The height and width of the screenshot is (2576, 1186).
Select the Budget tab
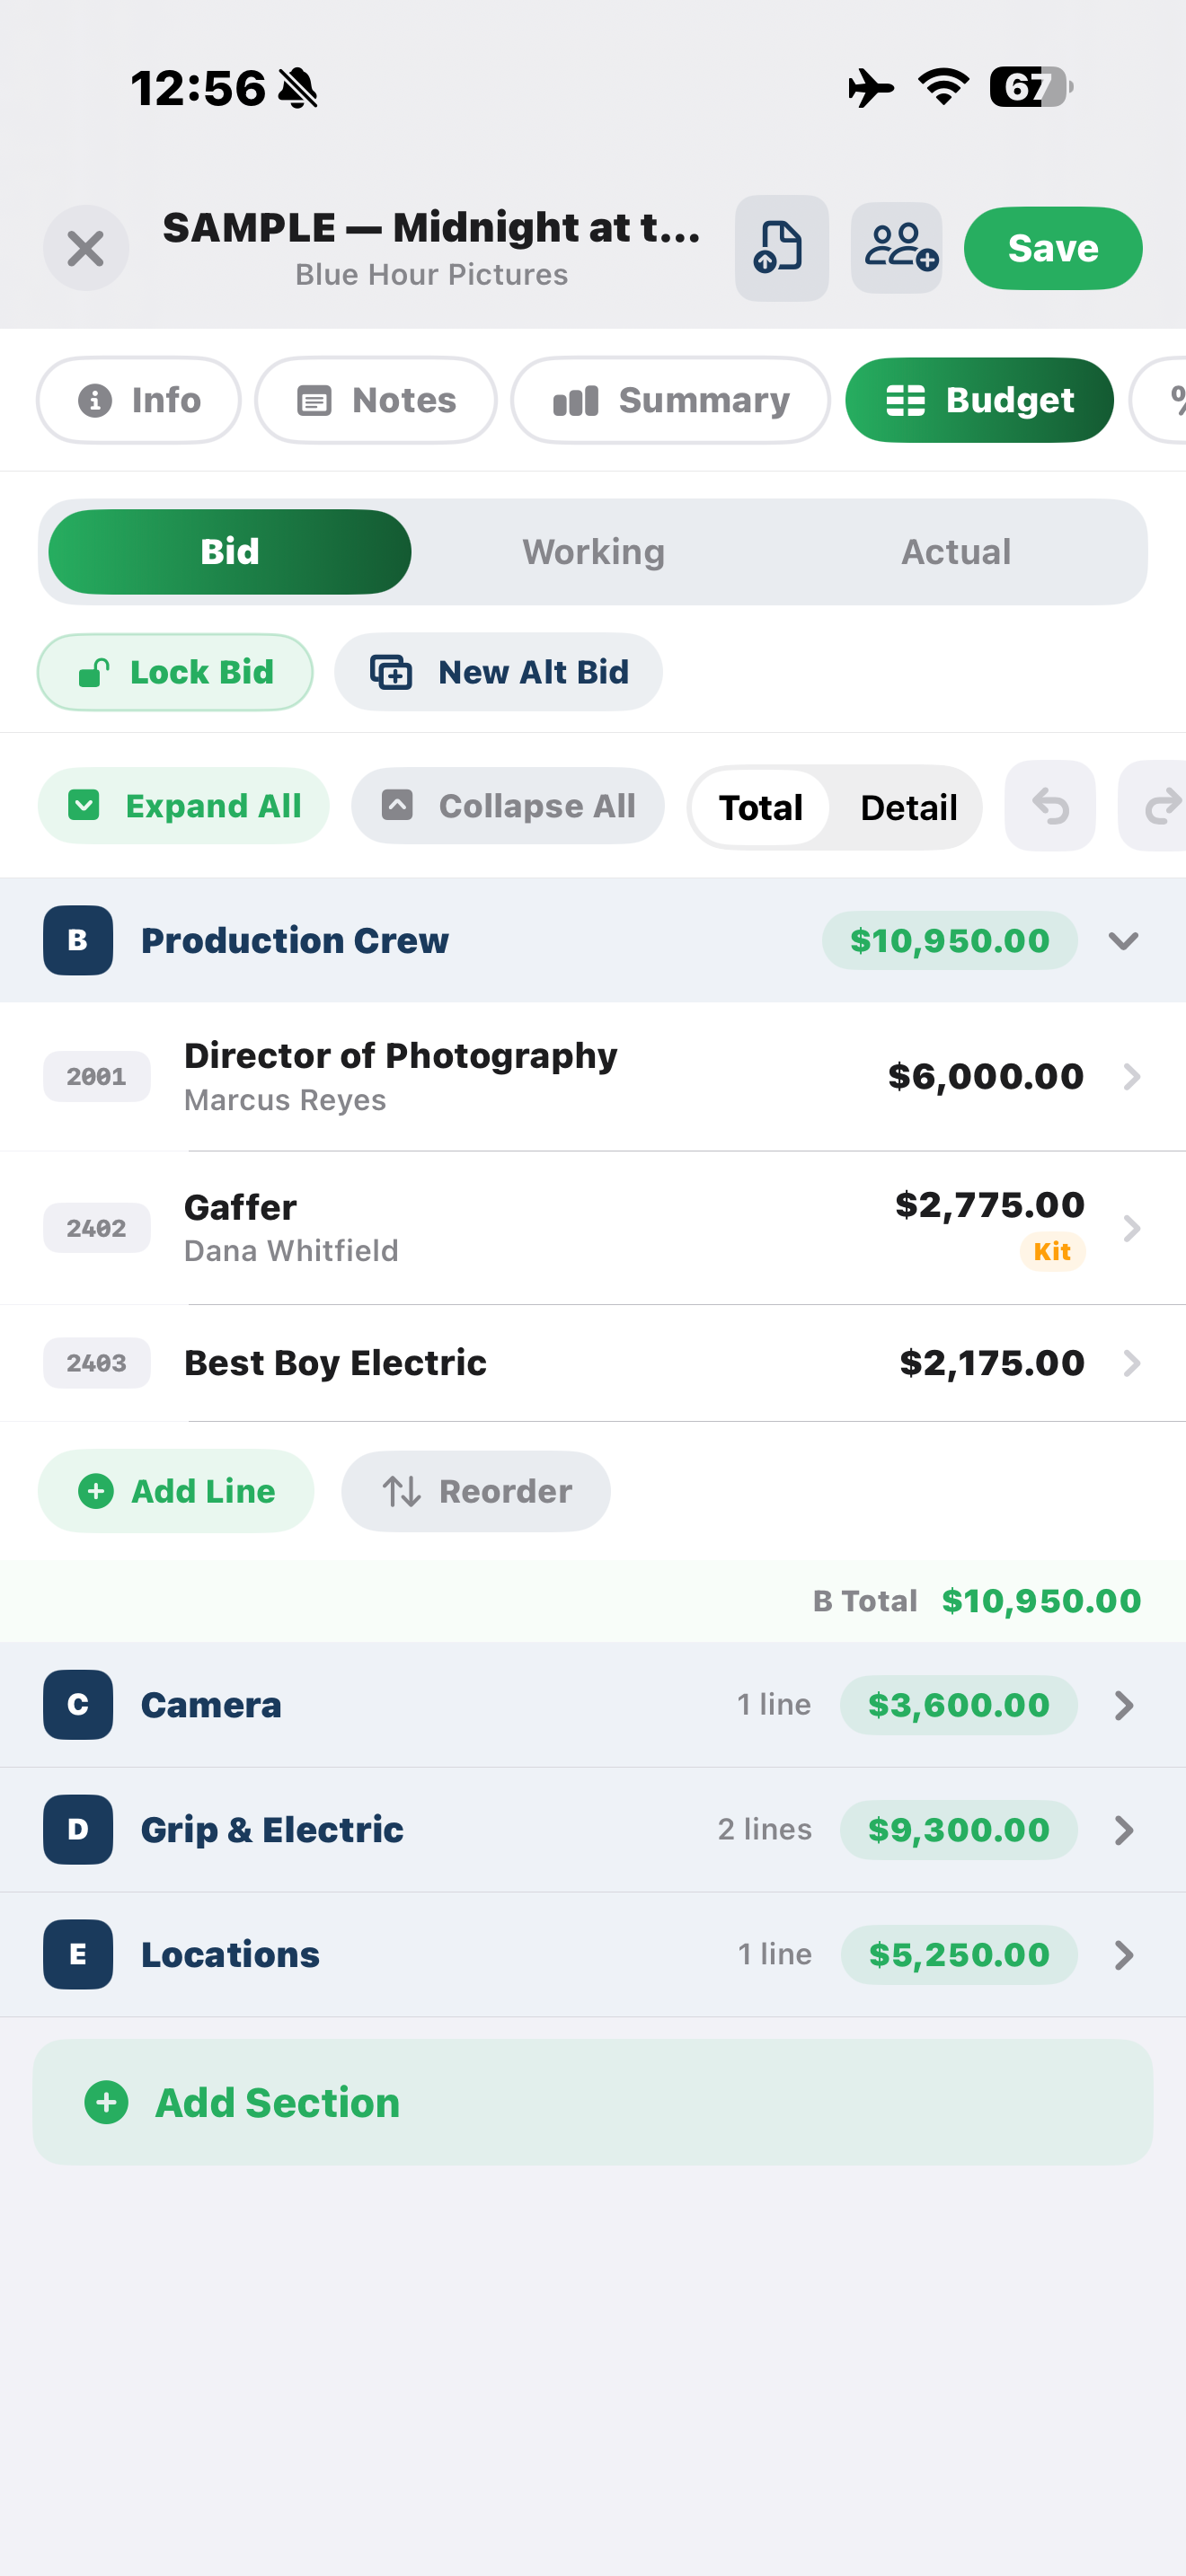click(979, 400)
